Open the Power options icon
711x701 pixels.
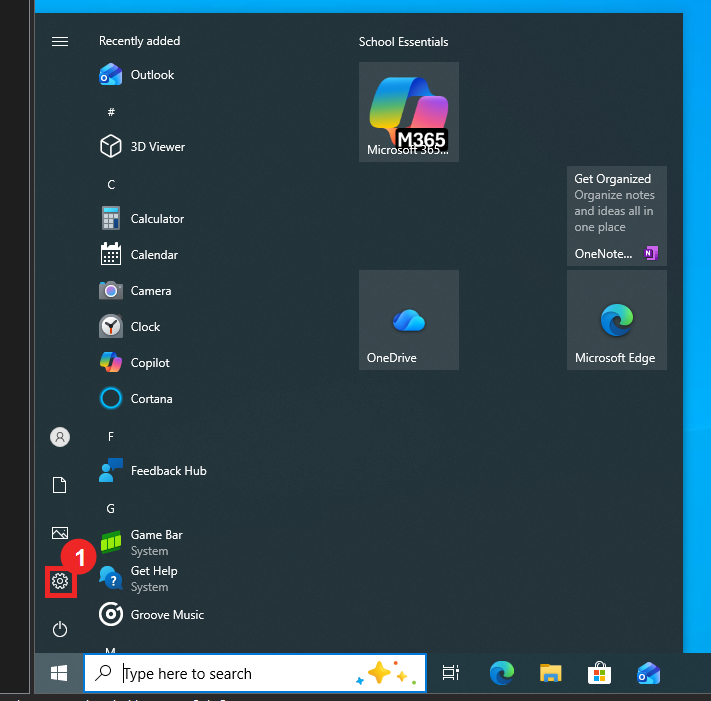tap(60, 629)
